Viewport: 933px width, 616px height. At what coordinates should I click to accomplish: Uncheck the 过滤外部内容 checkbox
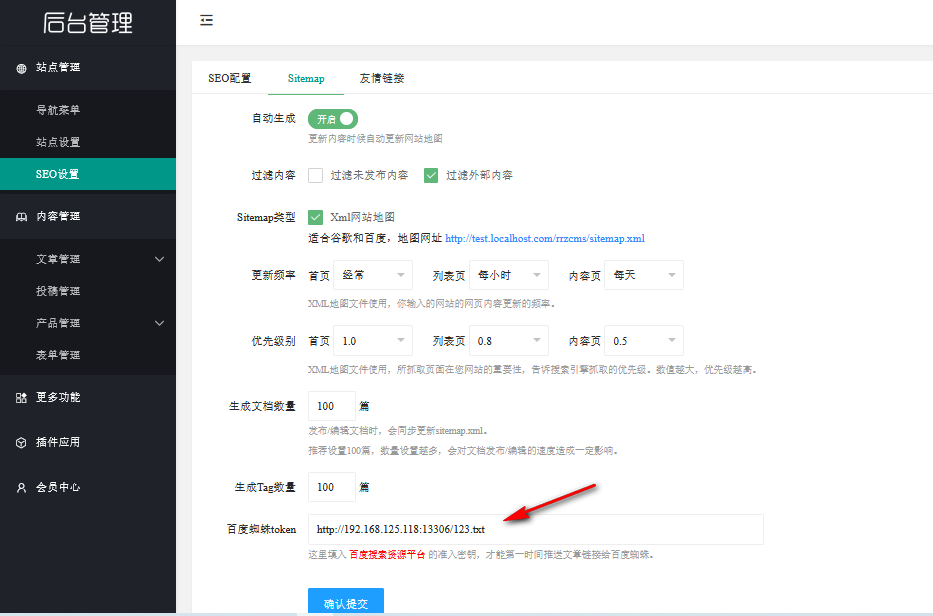431,175
